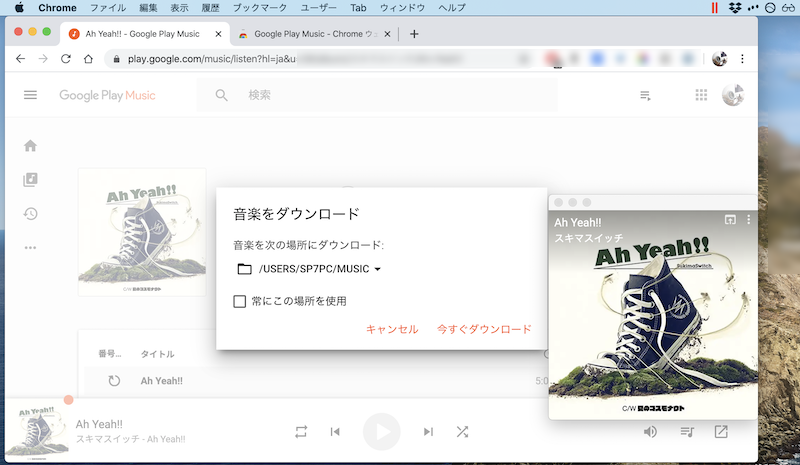Click the キャンセル button
The image size is (800, 465).
pos(392,329)
